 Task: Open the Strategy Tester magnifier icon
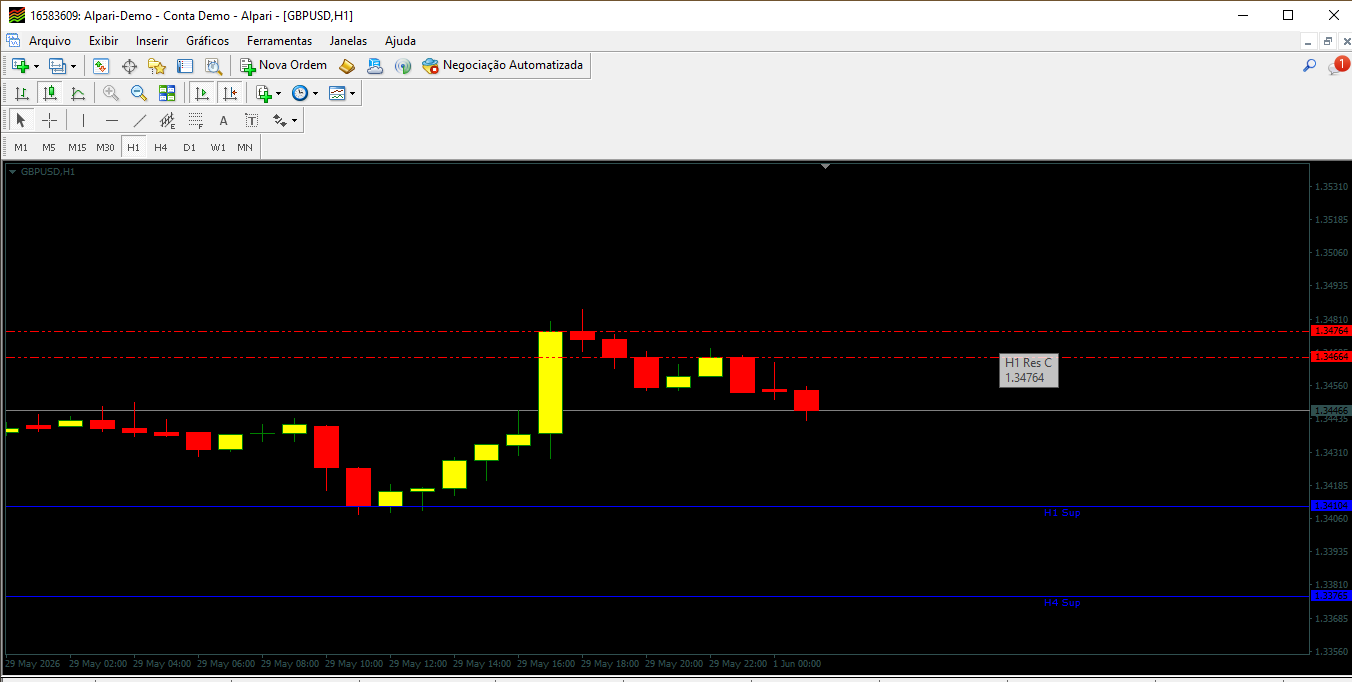[213, 66]
